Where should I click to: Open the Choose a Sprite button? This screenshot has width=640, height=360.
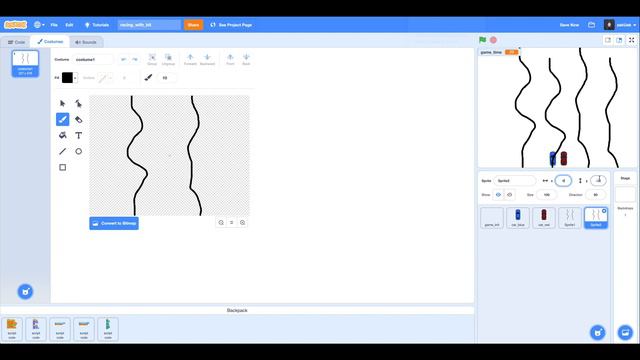pos(598,332)
